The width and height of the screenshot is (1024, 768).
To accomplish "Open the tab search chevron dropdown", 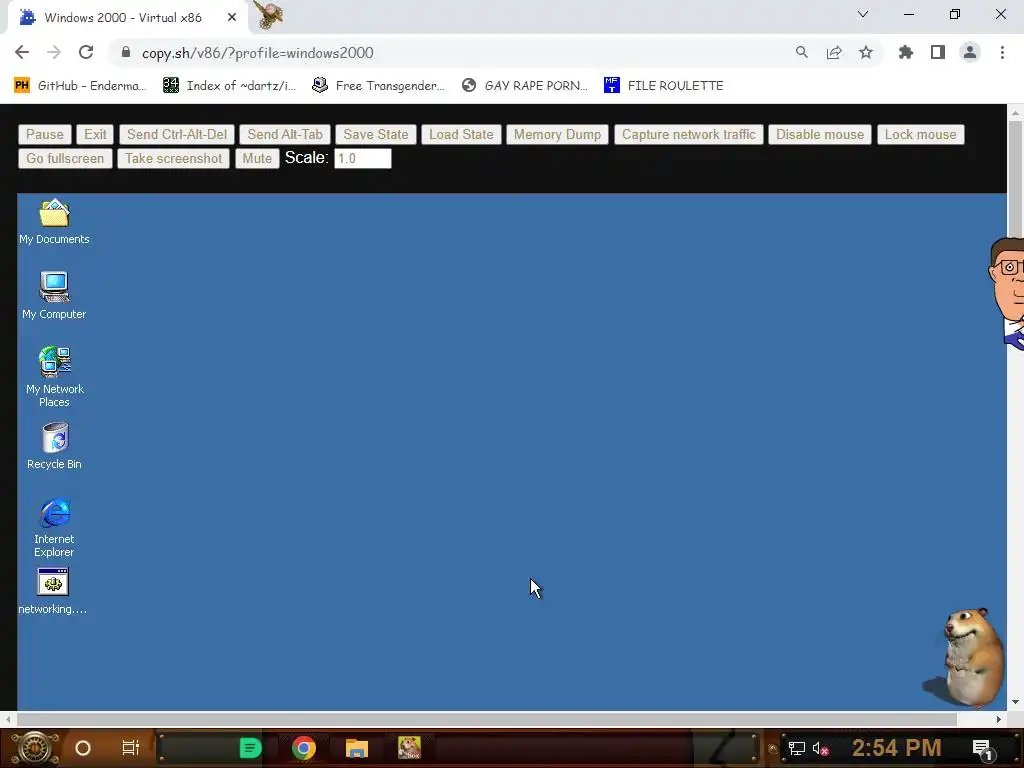I will (863, 14).
